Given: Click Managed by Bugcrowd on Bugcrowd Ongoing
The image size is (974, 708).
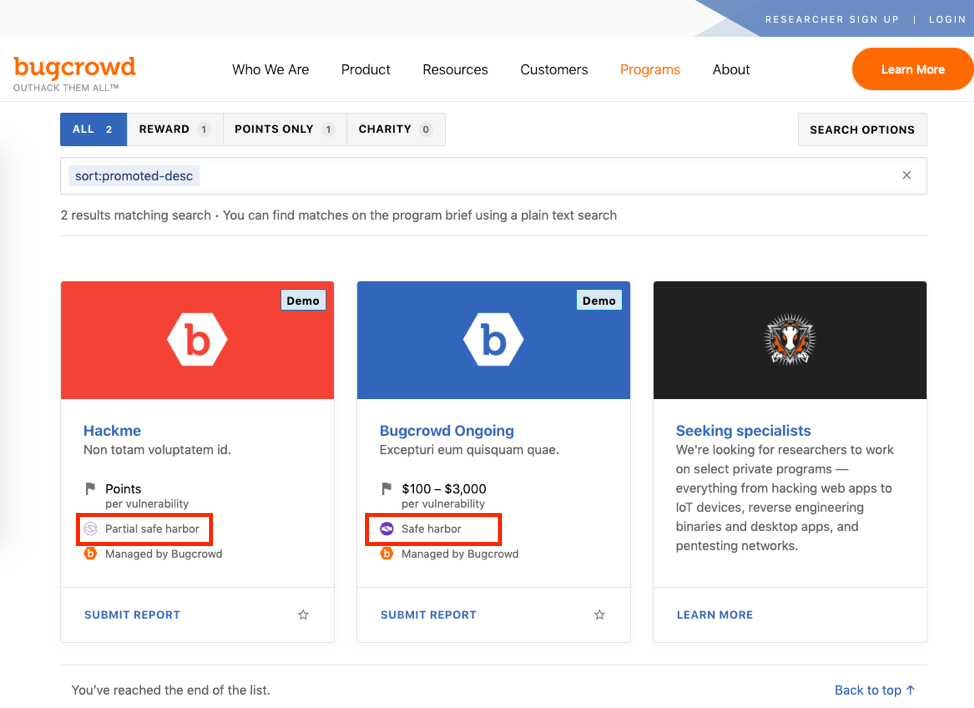Looking at the screenshot, I should pos(460,553).
